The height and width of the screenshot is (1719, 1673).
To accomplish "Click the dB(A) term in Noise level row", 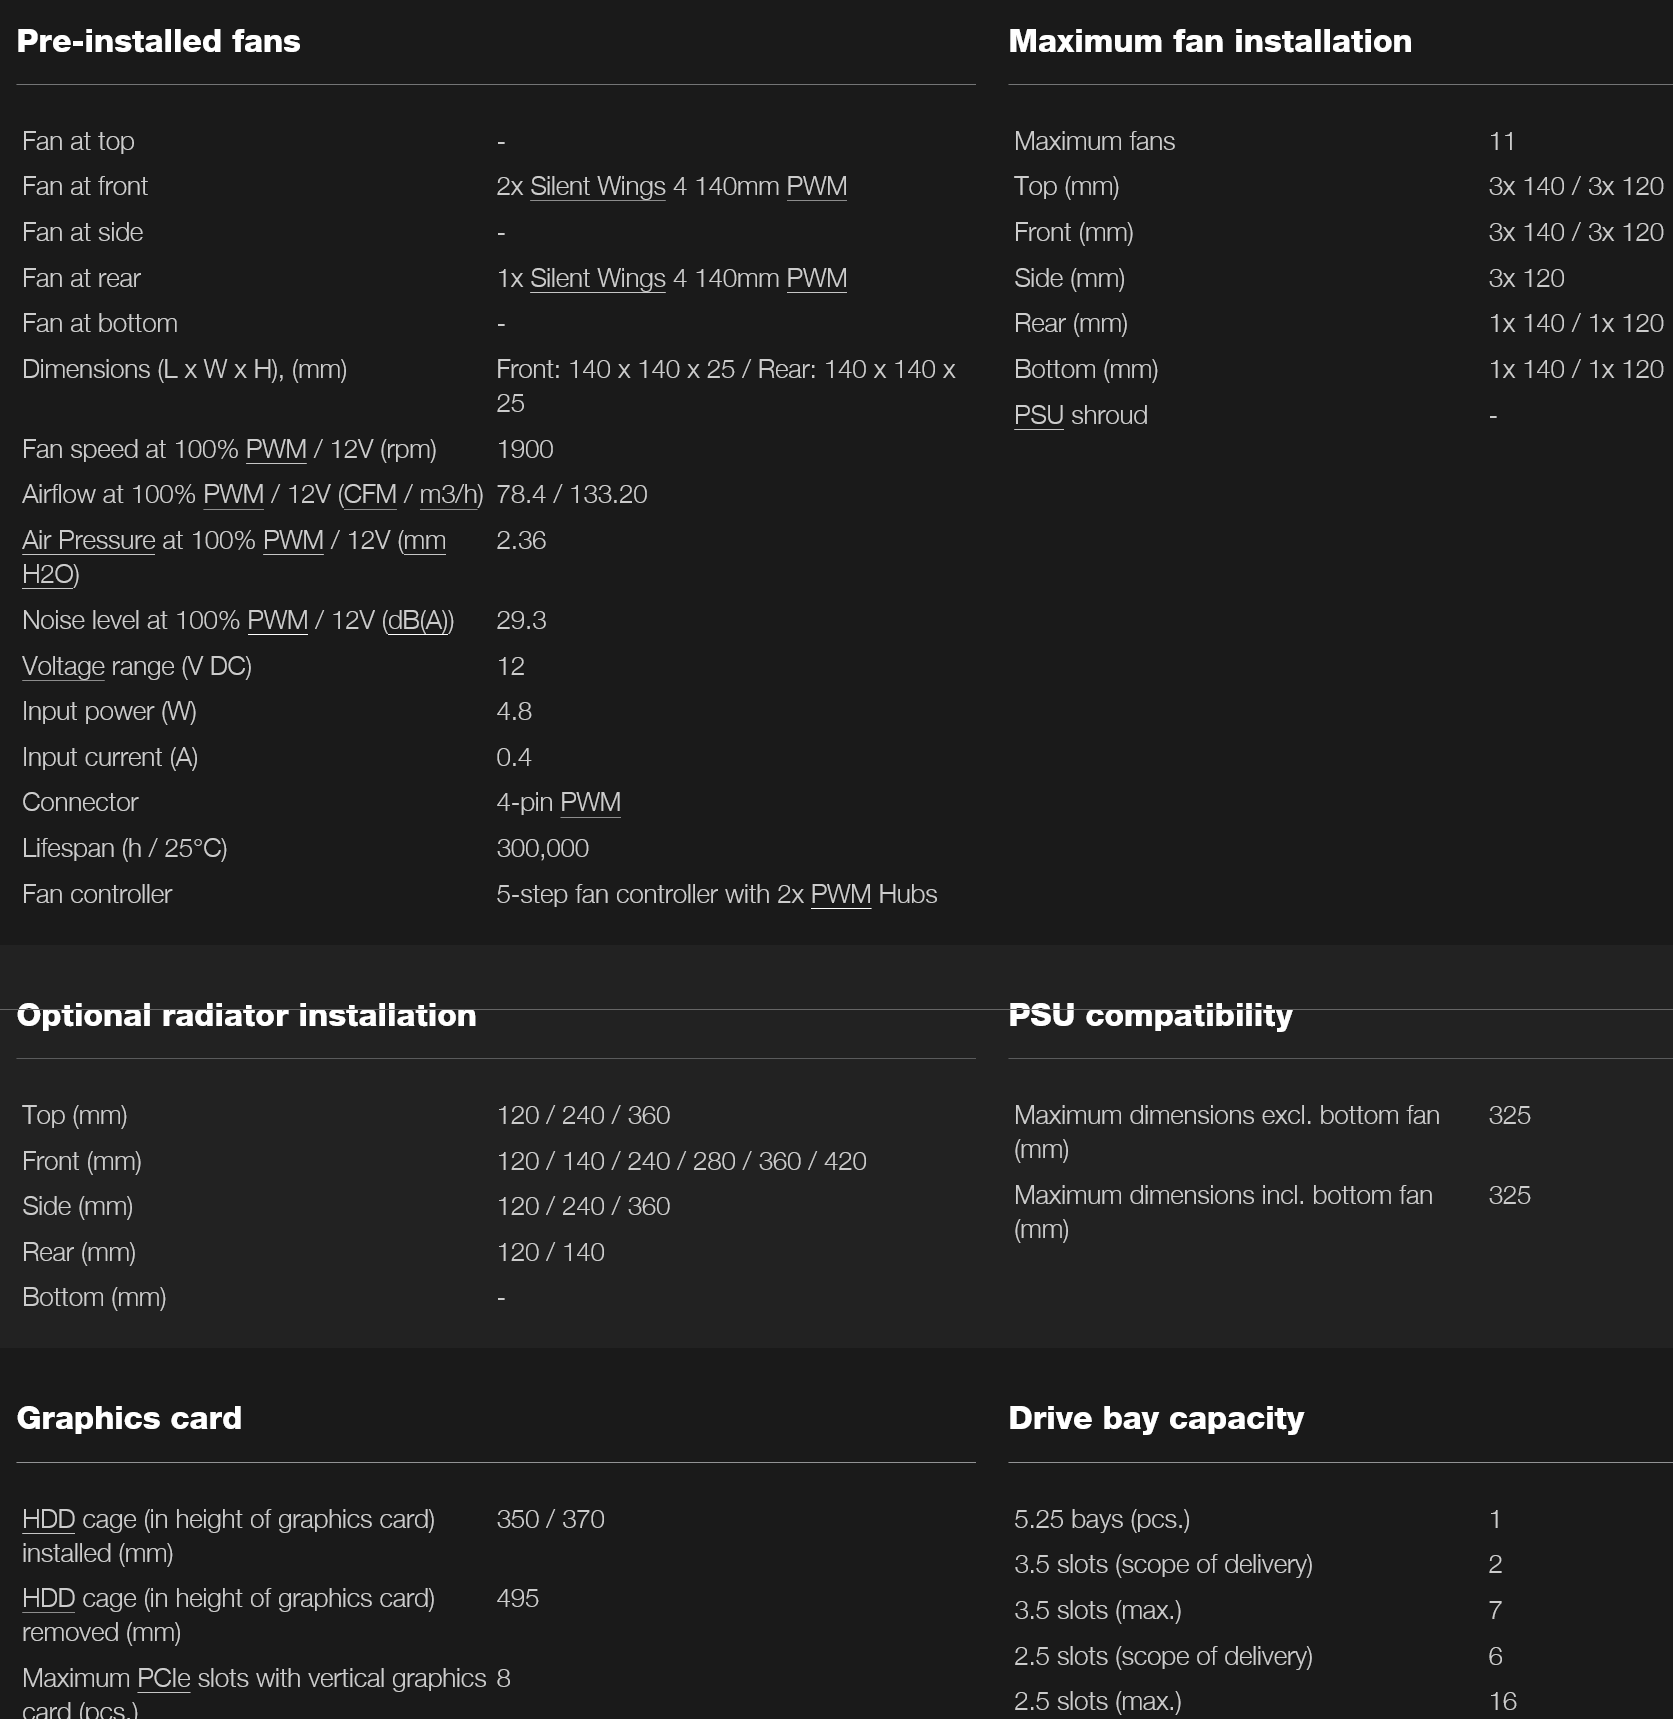I will click(x=418, y=621).
